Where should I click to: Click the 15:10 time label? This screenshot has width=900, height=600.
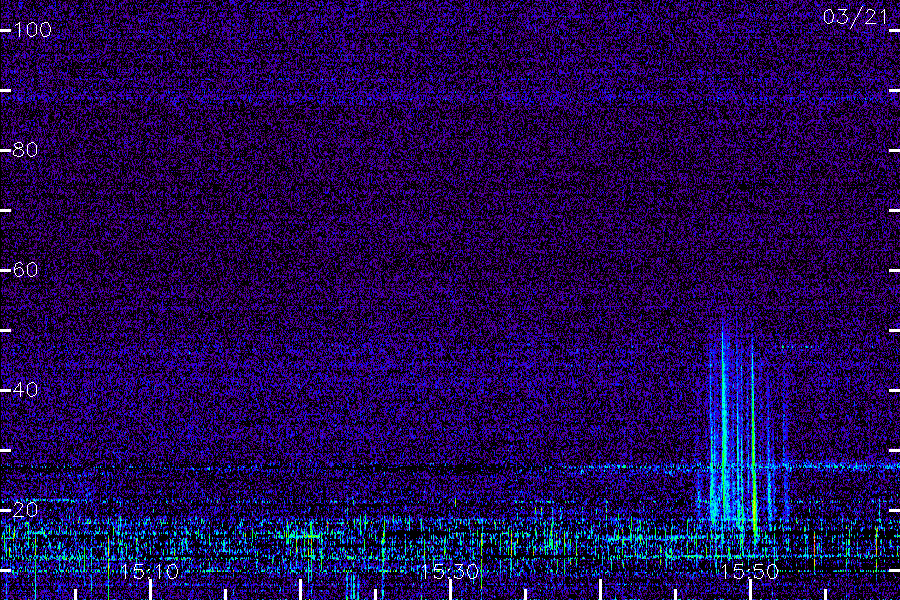(x=149, y=571)
